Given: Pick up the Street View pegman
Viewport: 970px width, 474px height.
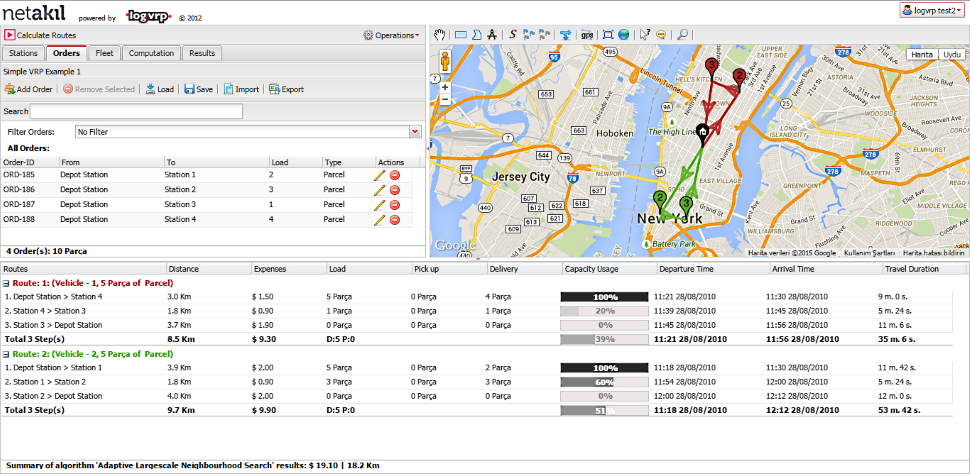Looking at the screenshot, I should coord(445,62).
